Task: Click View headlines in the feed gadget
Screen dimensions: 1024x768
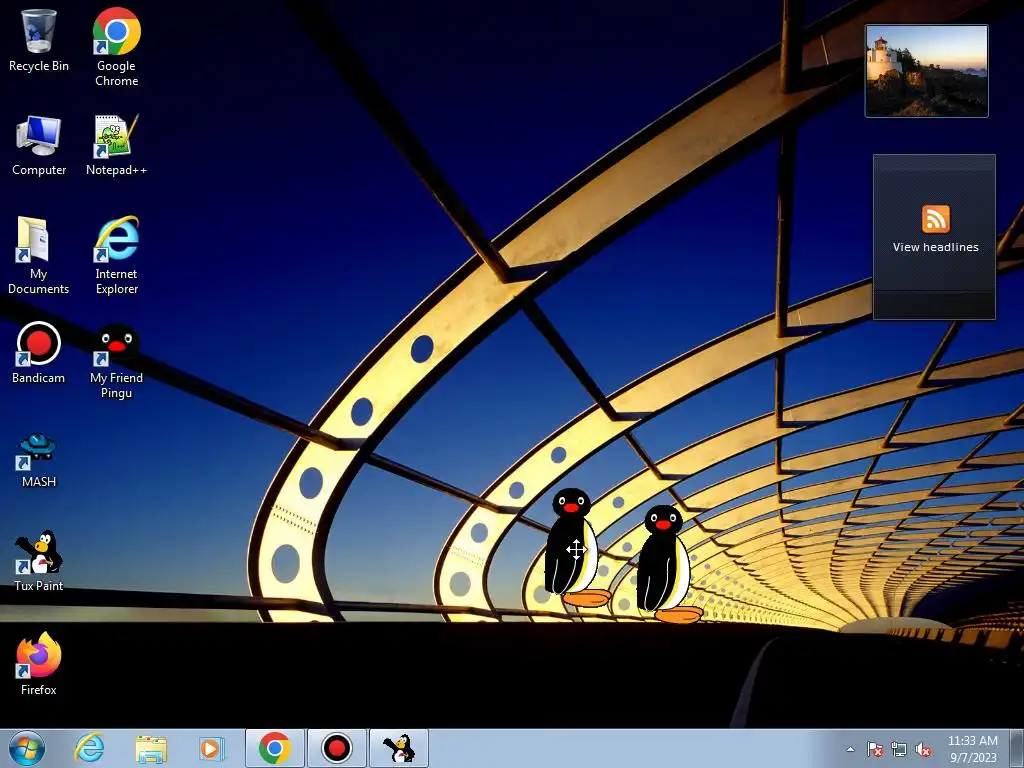Action: 935,248
